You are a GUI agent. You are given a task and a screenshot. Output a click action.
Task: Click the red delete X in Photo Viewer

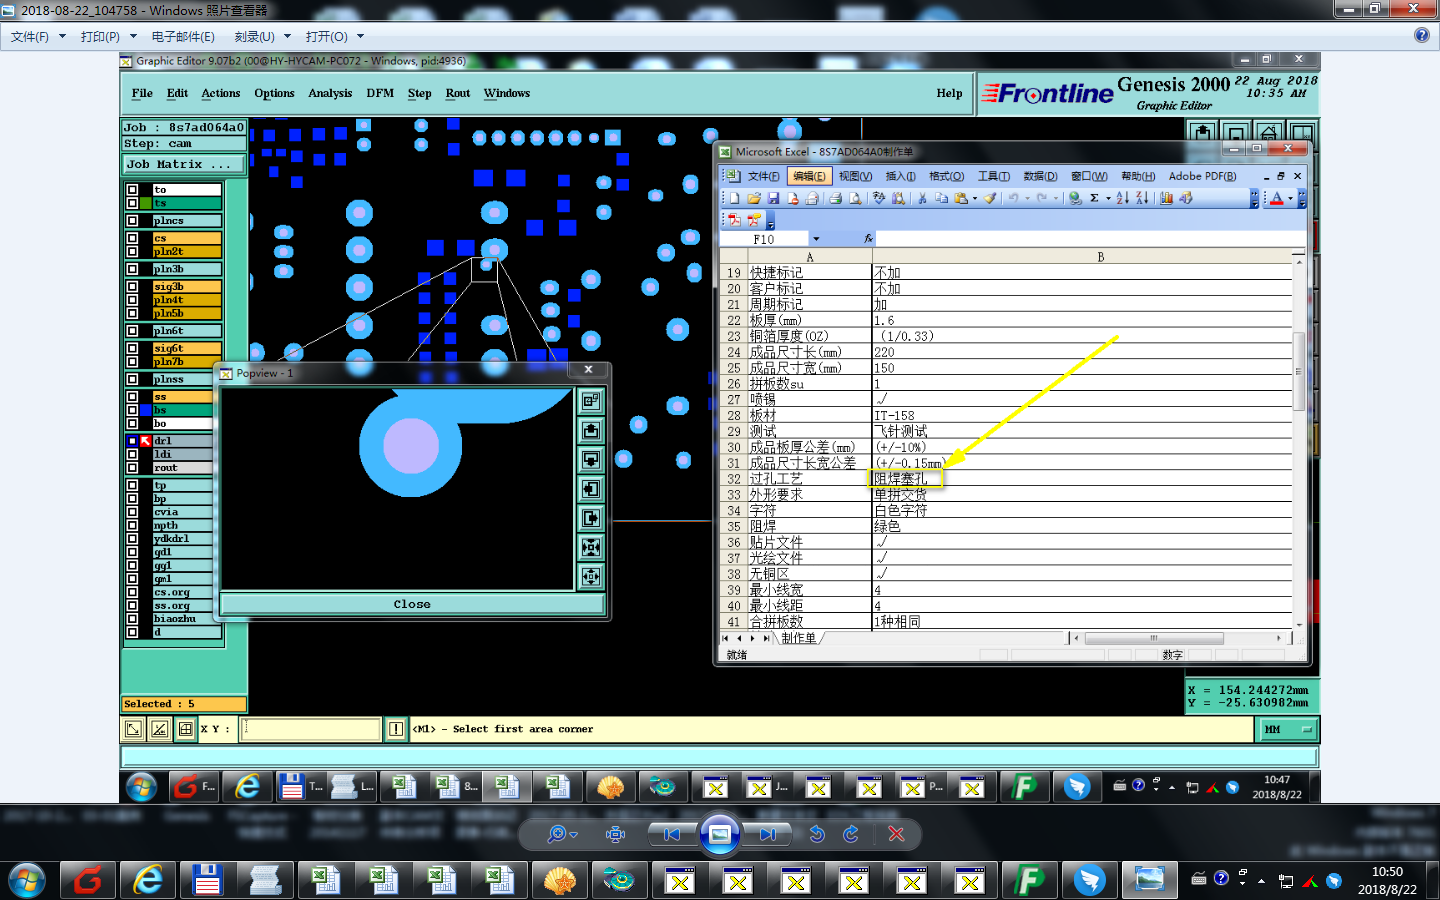point(896,834)
